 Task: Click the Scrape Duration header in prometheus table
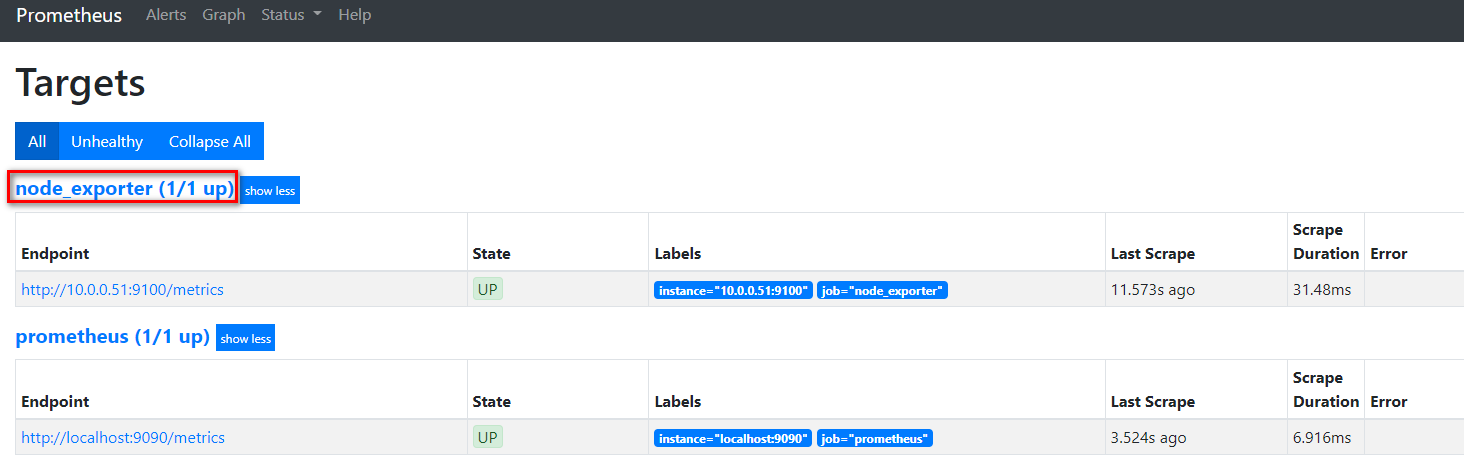click(1326, 390)
